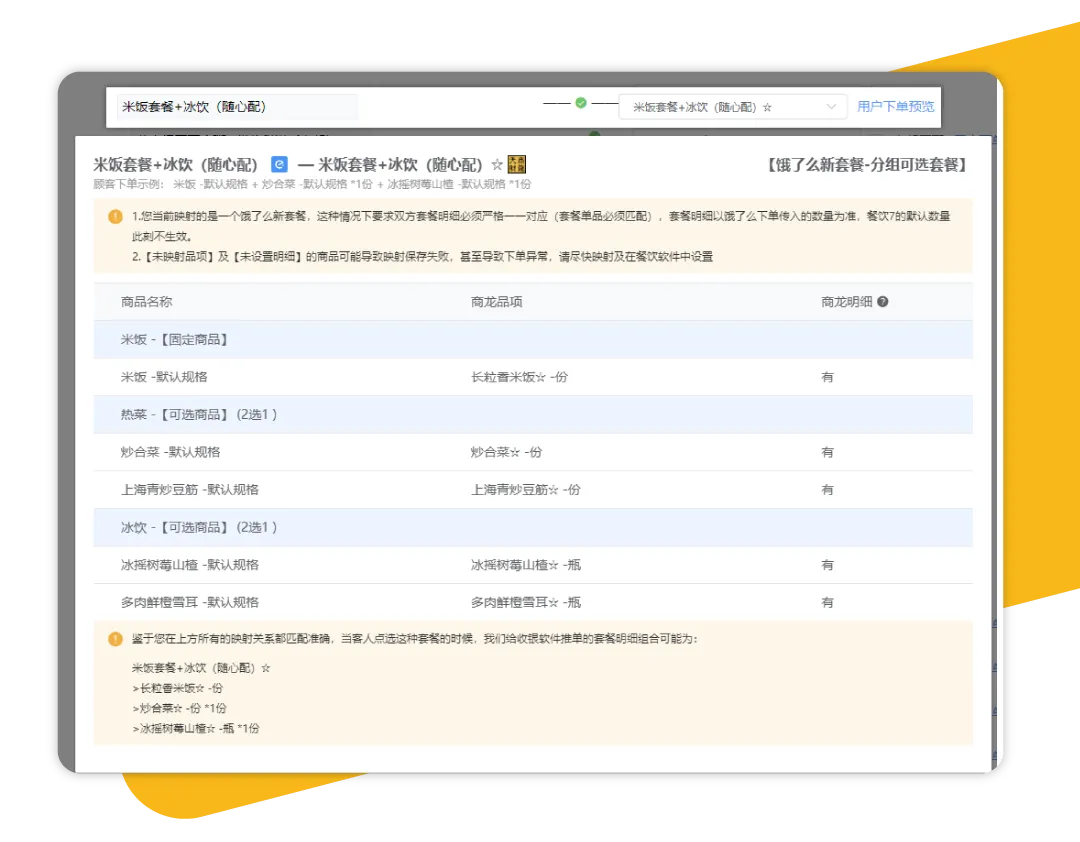Select the 热菜 -【可选商品】(2选1) group row
Image resolution: width=1080 pixels, height=842 pixels.
click(532, 415)
